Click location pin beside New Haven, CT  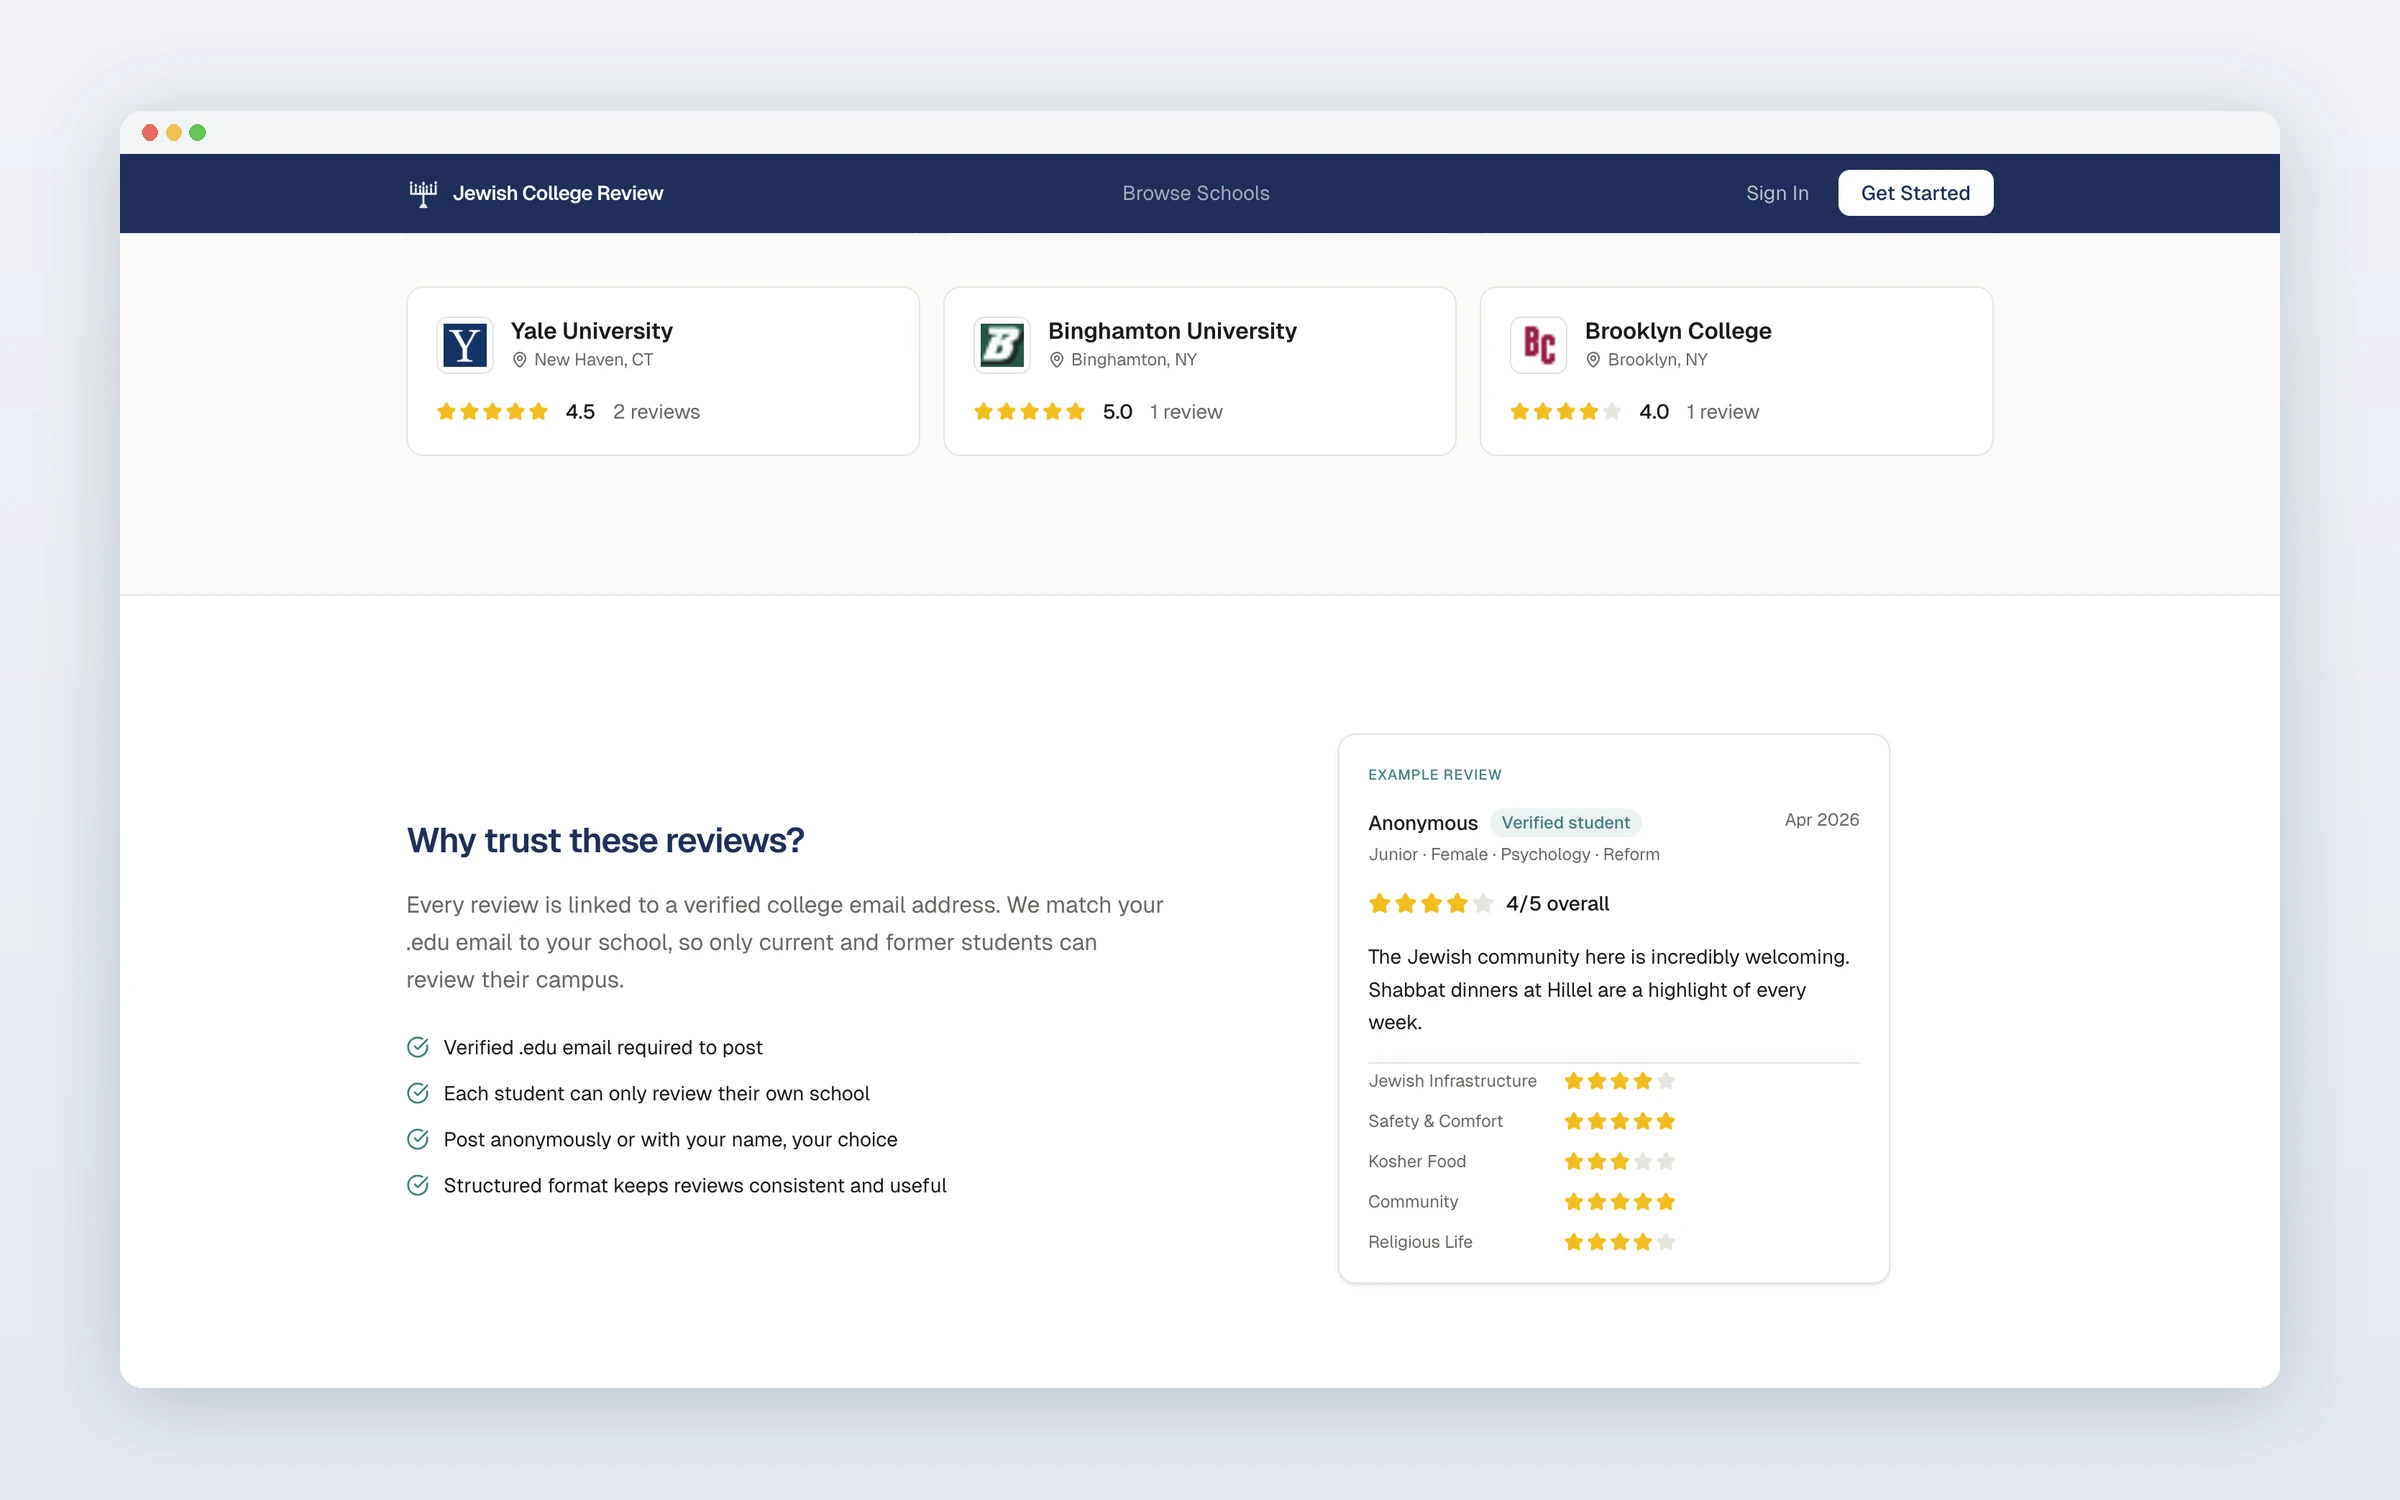[x=519, y=360]
